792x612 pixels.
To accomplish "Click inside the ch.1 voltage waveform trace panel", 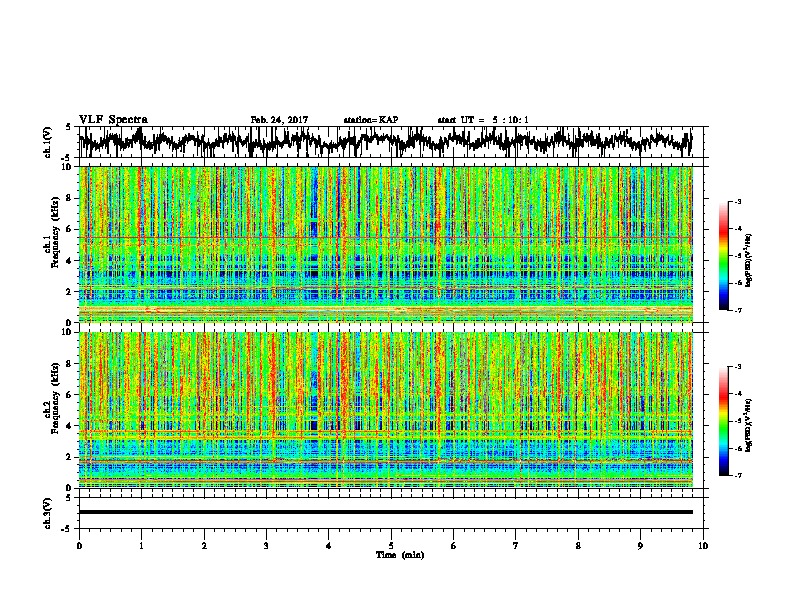I will point(390,142).
